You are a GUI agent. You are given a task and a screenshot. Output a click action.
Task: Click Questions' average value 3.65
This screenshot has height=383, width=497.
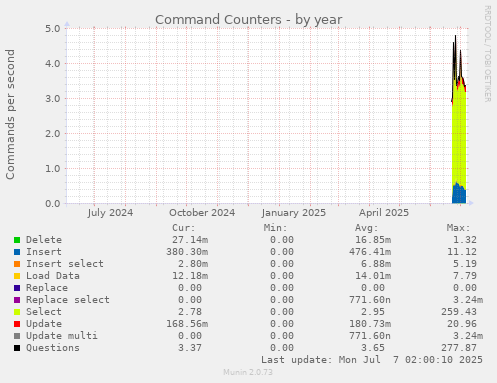[373, 348]
